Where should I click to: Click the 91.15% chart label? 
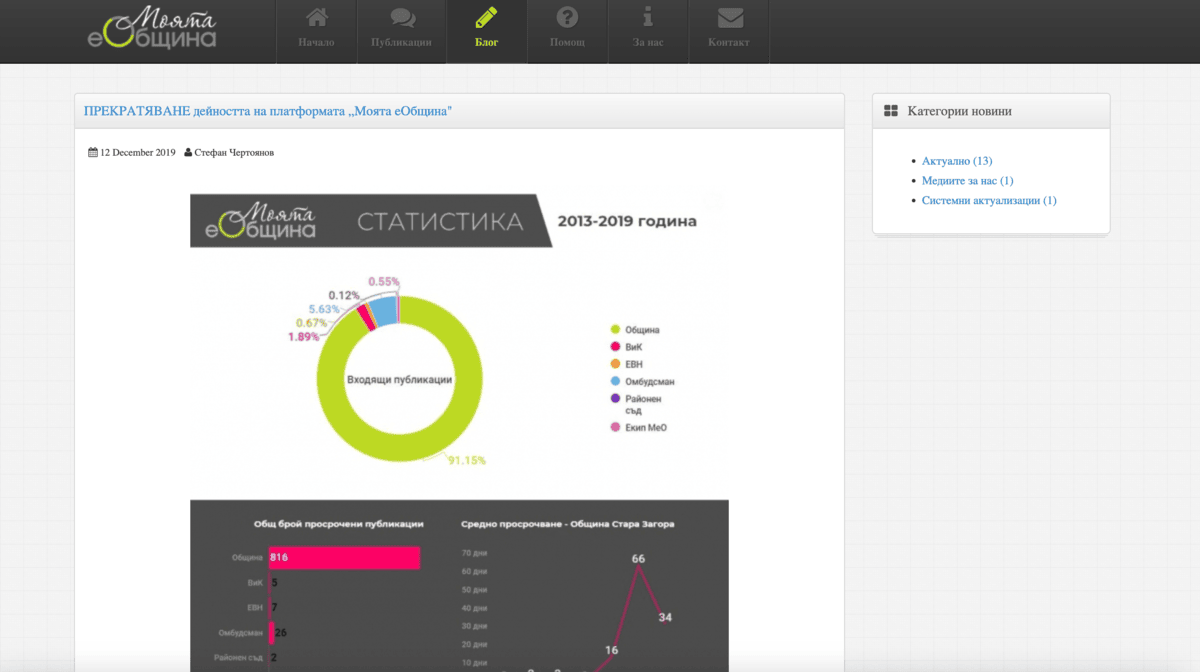[466, 461]
